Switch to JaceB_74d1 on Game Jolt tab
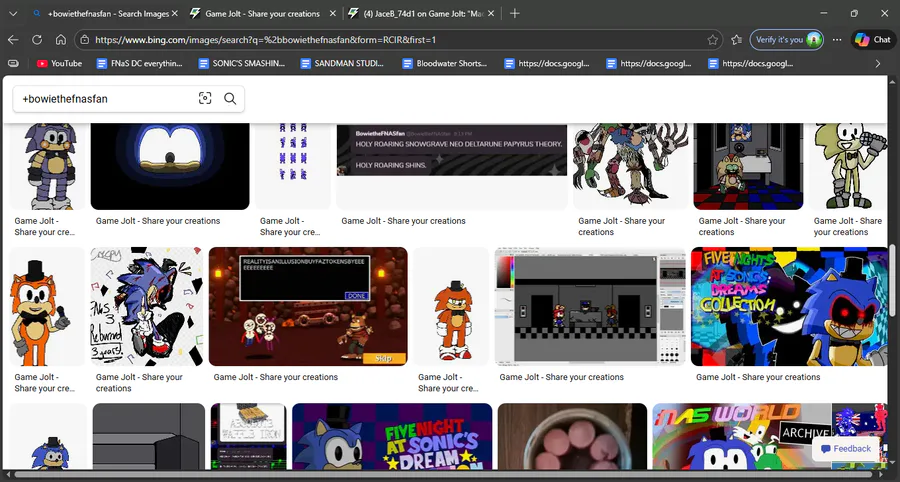The height and width of the screenshot is (482, 900). (x=422, y=13)
